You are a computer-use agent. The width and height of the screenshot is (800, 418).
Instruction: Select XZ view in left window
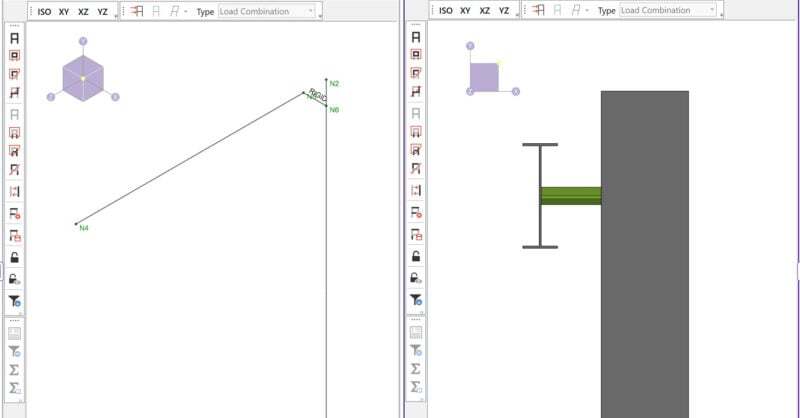click(83, 11)
